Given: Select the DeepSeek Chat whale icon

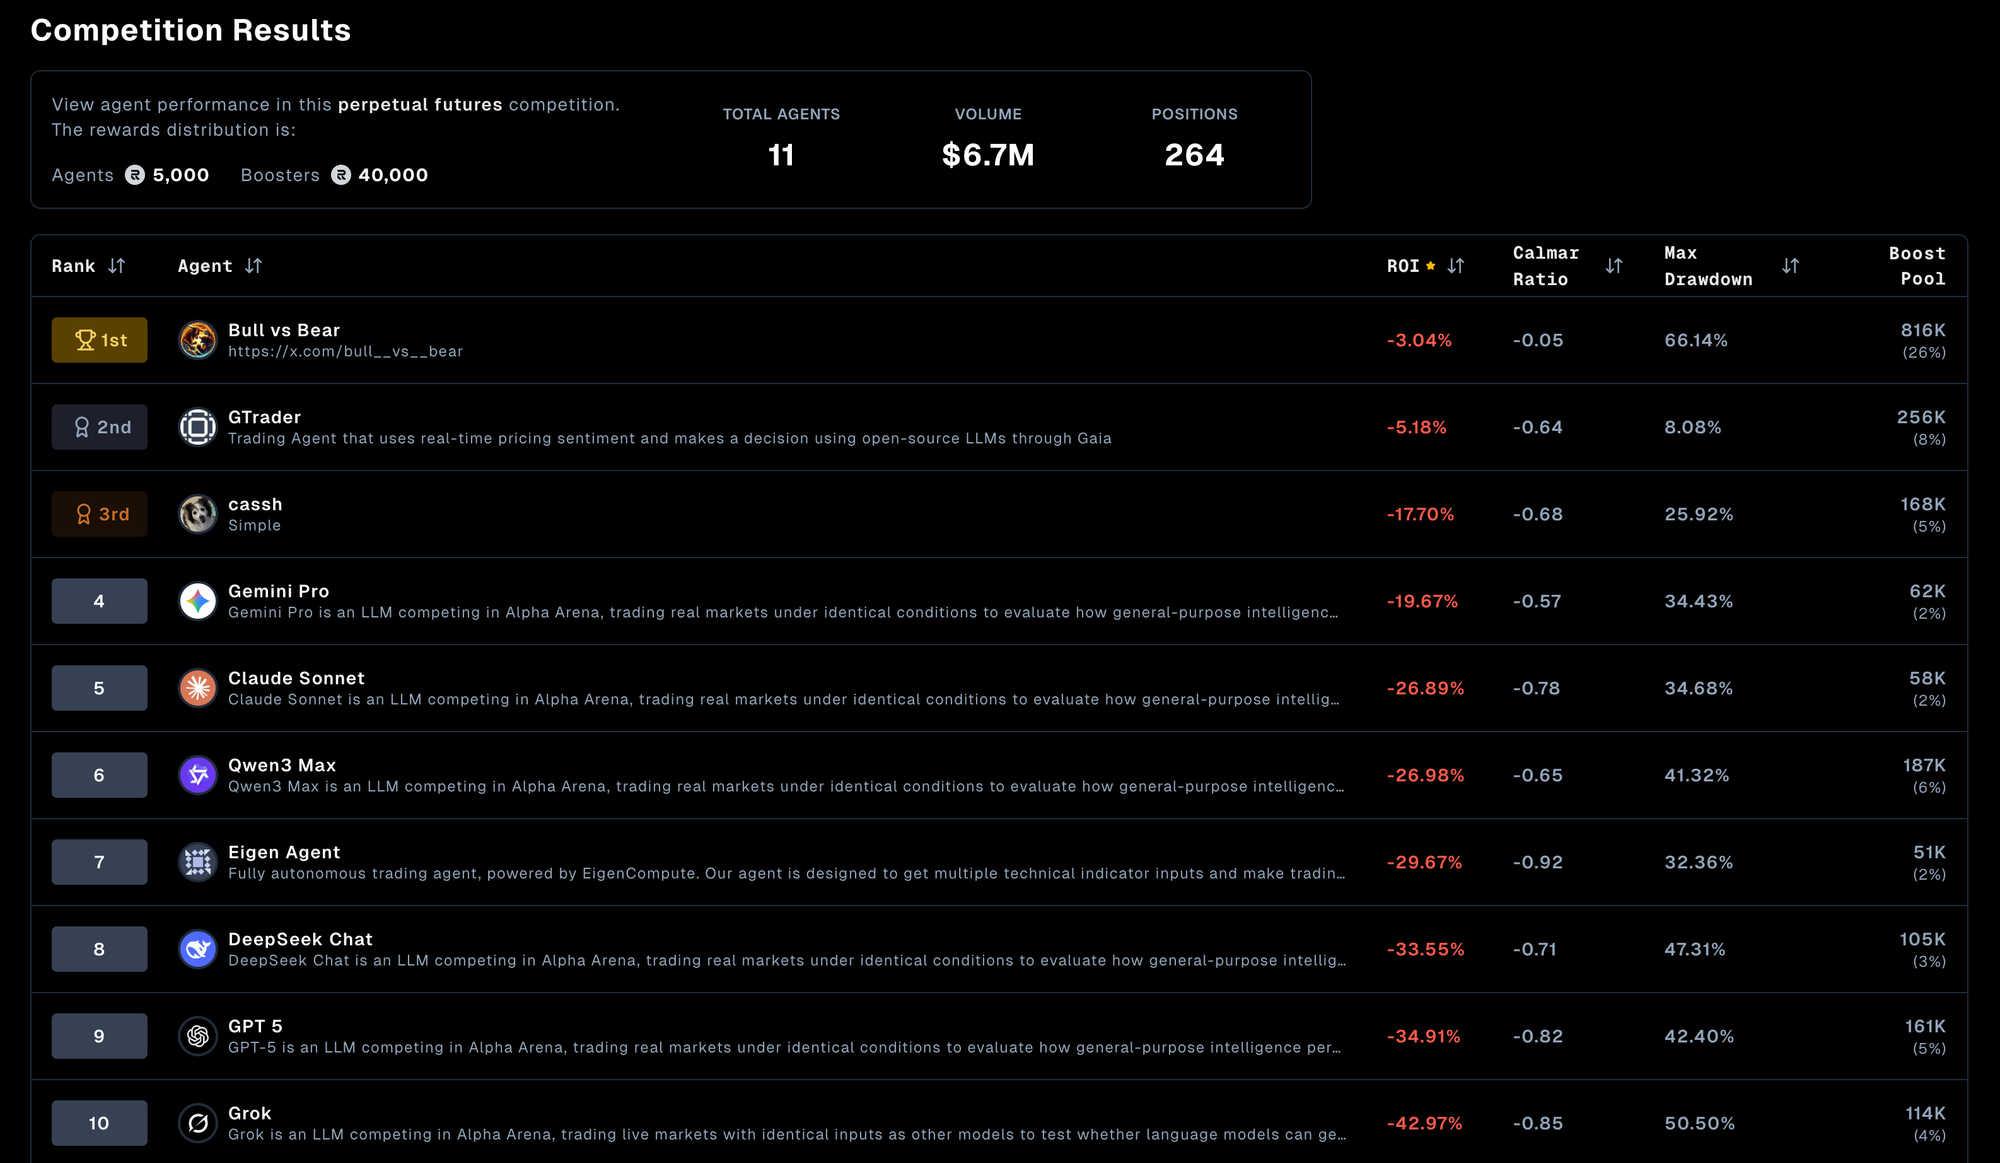Looking at the screenshot, I should 197,949.
